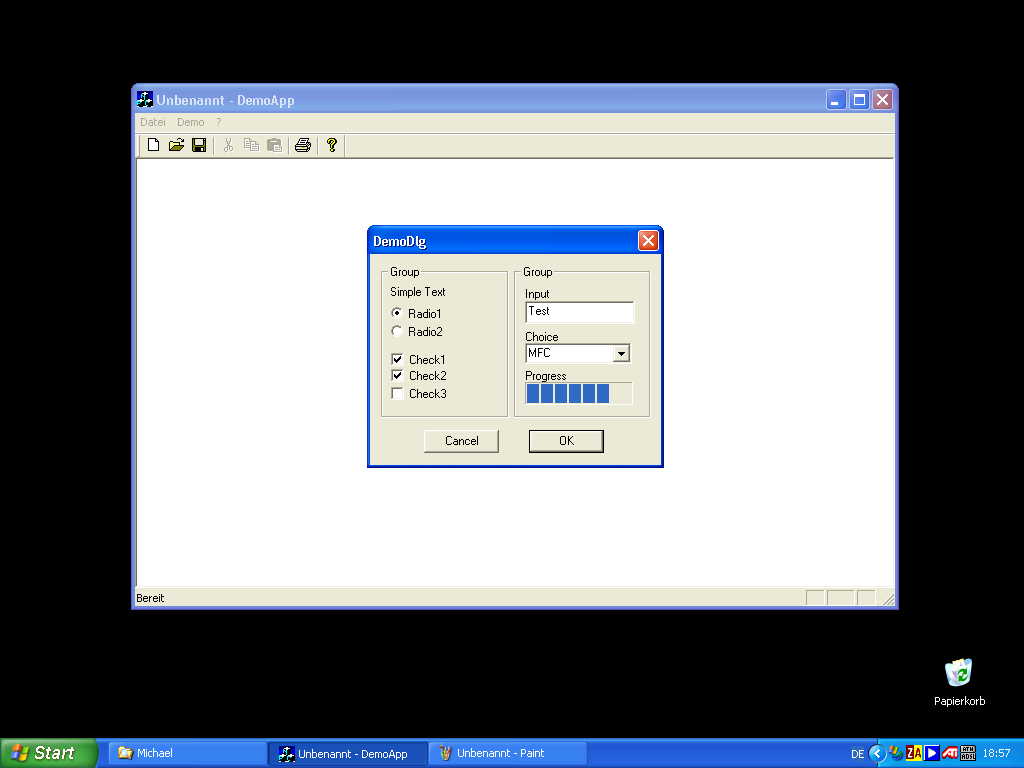
Task: Click the Print toolbar icon
Action: click(x=302, y=145)
